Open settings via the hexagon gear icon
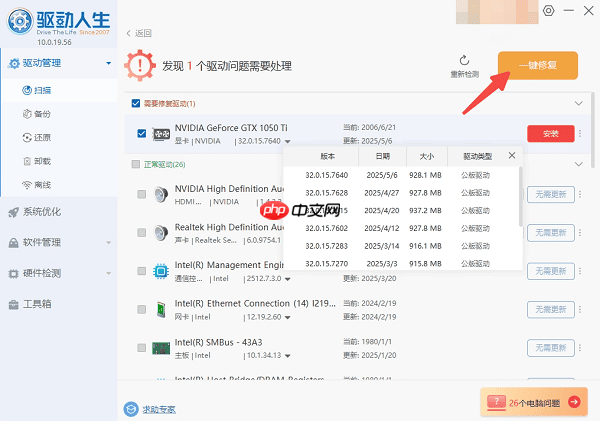Image resolution: width=600 pixels, height=421 pixels. [548, 10]
